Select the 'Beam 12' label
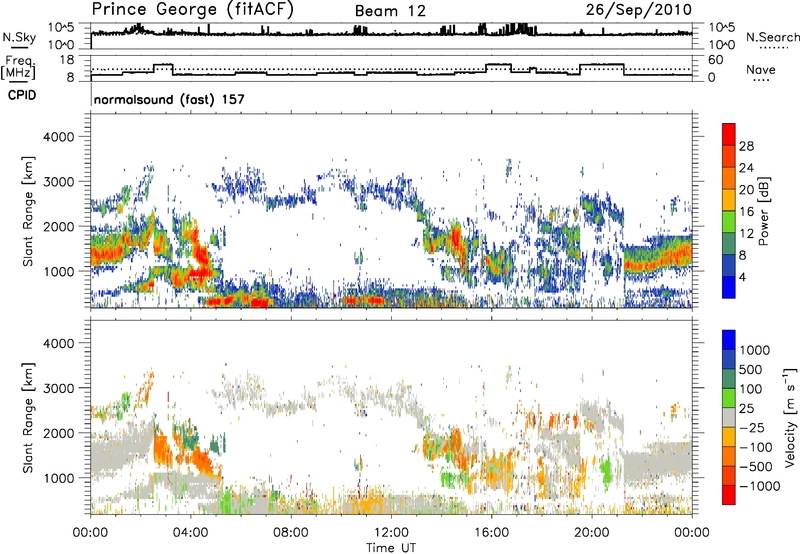This screenshot has width=800, height=554. point(390,11)
